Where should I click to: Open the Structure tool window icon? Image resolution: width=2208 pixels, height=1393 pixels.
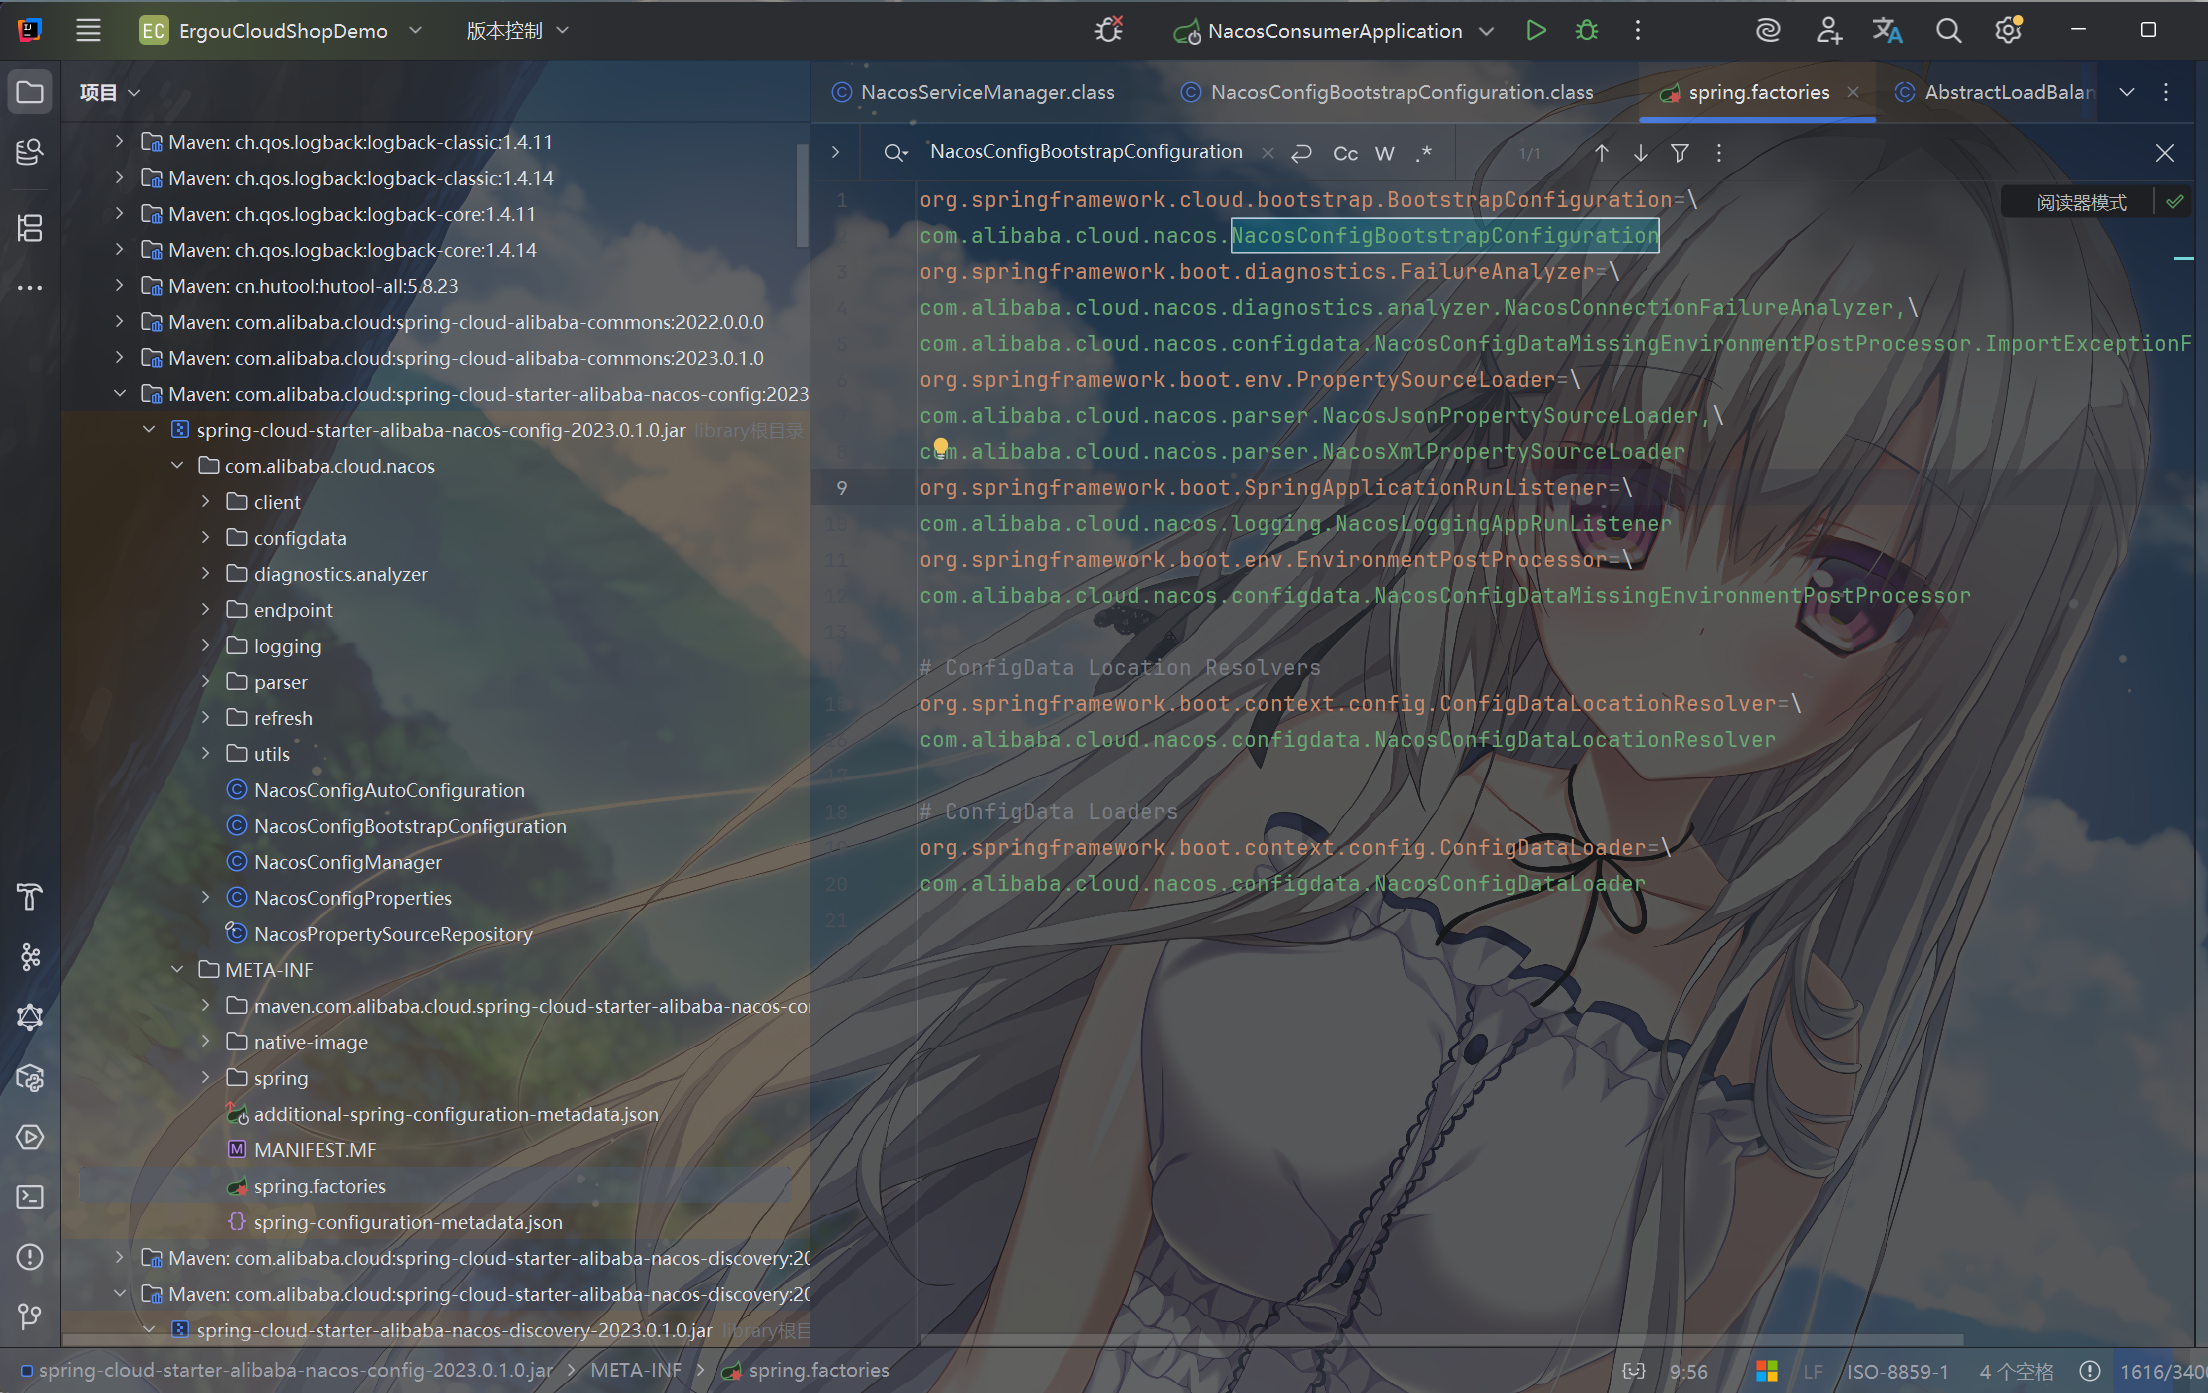[30, 228]
